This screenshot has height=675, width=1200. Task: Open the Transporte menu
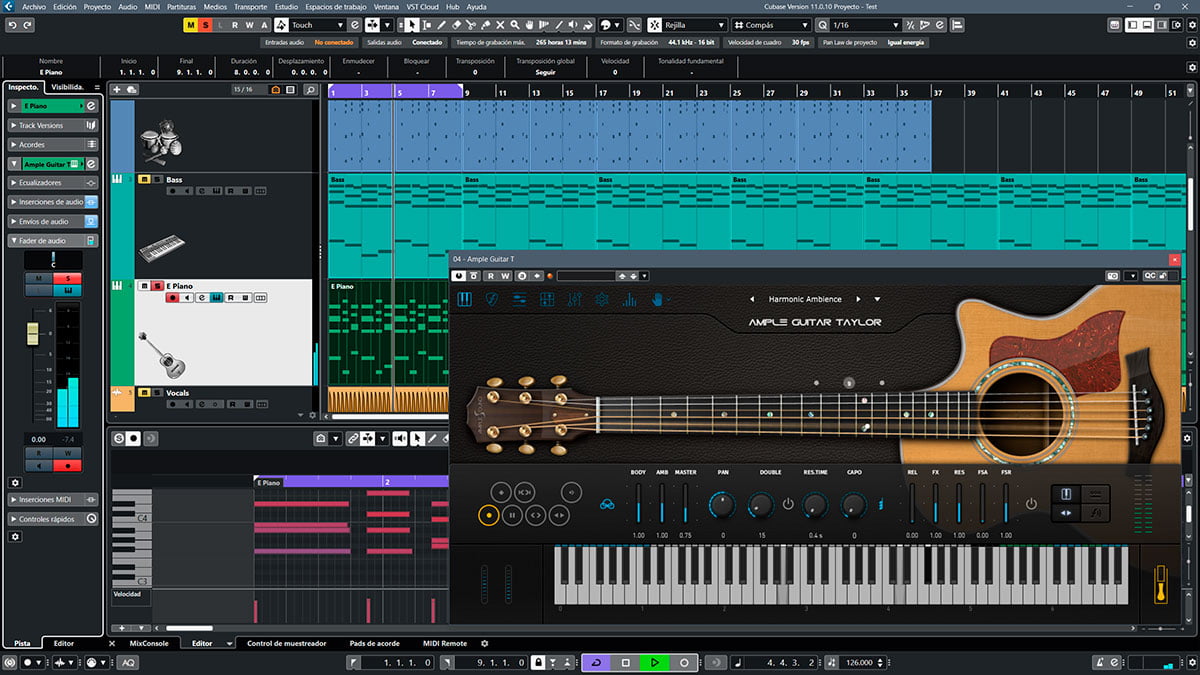pos(250,6)
